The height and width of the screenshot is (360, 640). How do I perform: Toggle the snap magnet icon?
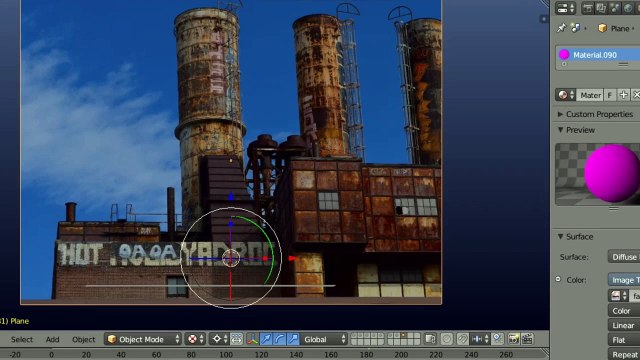tap(462, 339)
